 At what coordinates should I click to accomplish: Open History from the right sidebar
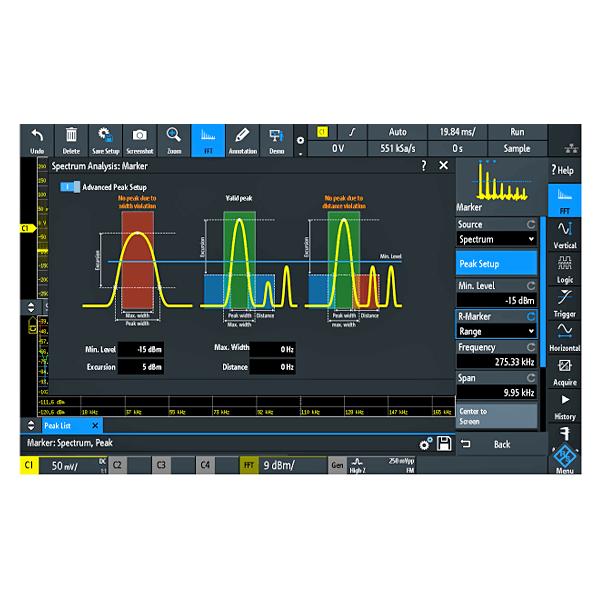point(564,406)
